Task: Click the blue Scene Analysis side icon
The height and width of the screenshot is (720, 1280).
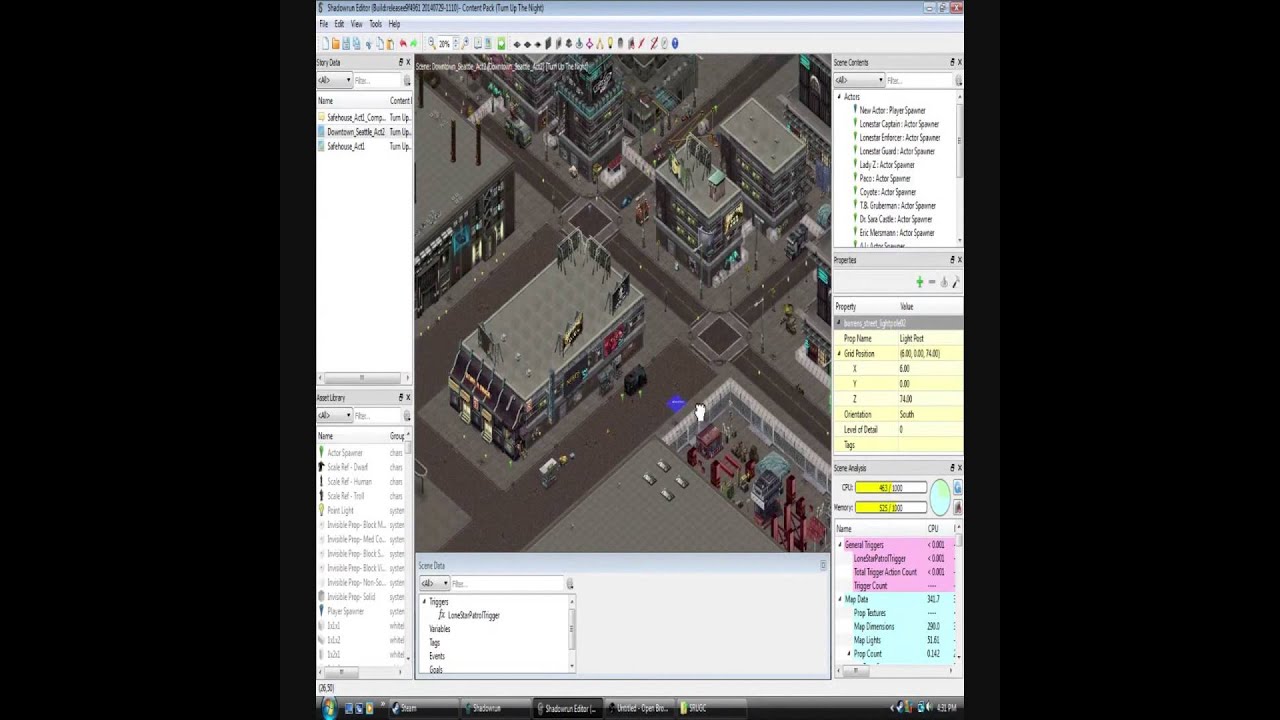Action: click(957, 488)
